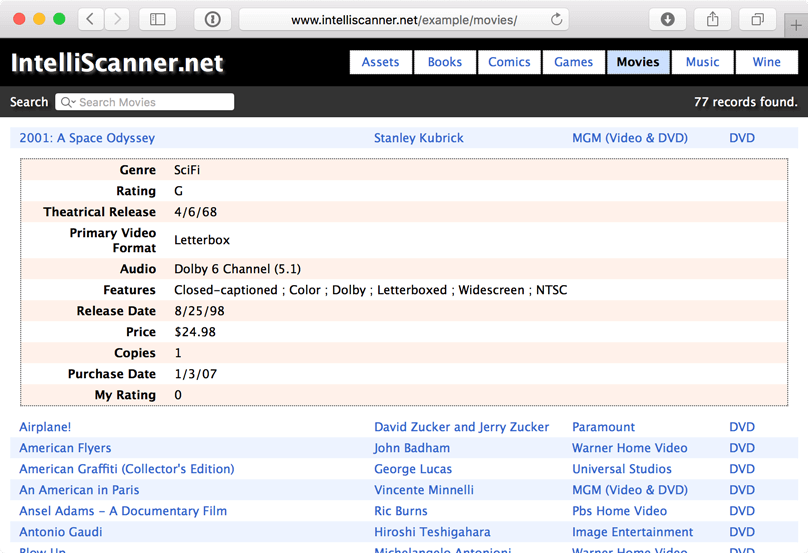Click the Paramount studio link
The image size is (808, 553).
(x=603, y=427)
